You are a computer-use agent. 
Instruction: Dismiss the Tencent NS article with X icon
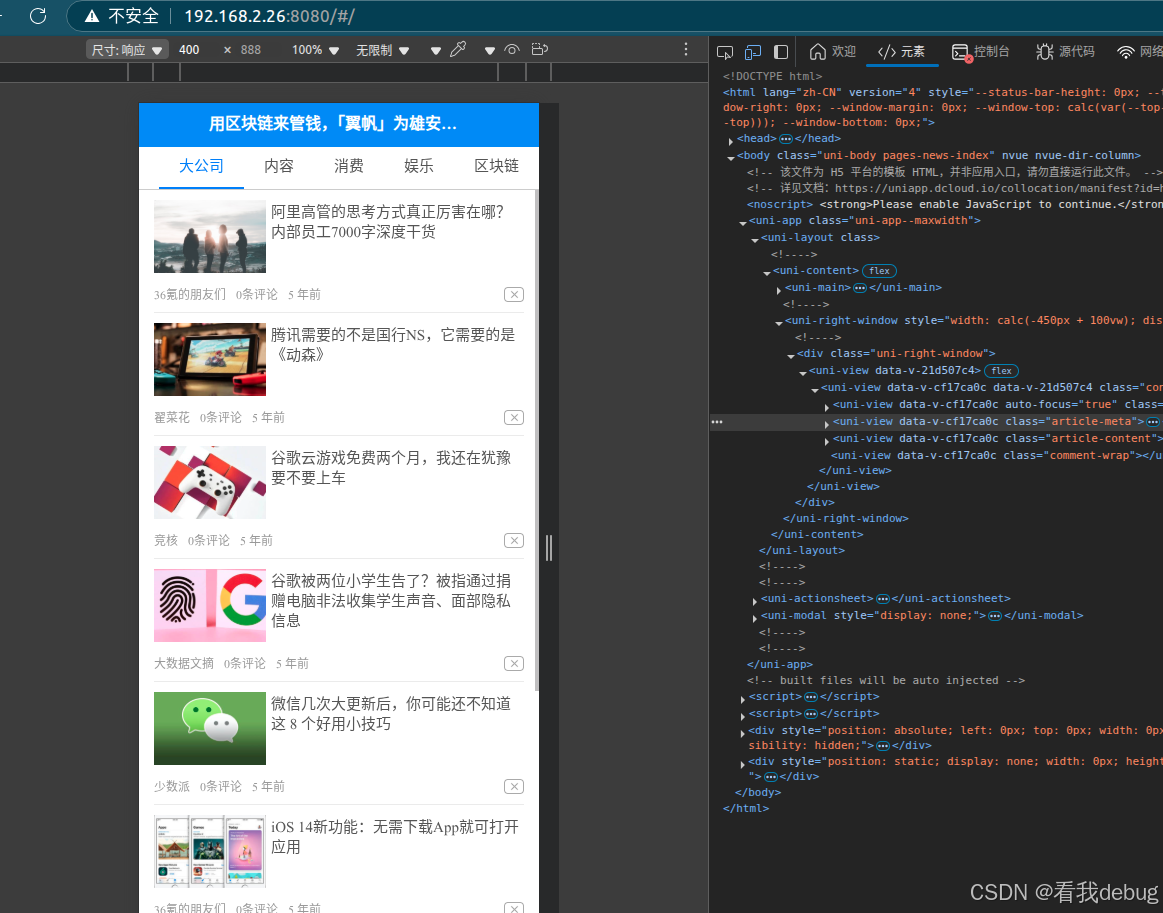point(514,418)
